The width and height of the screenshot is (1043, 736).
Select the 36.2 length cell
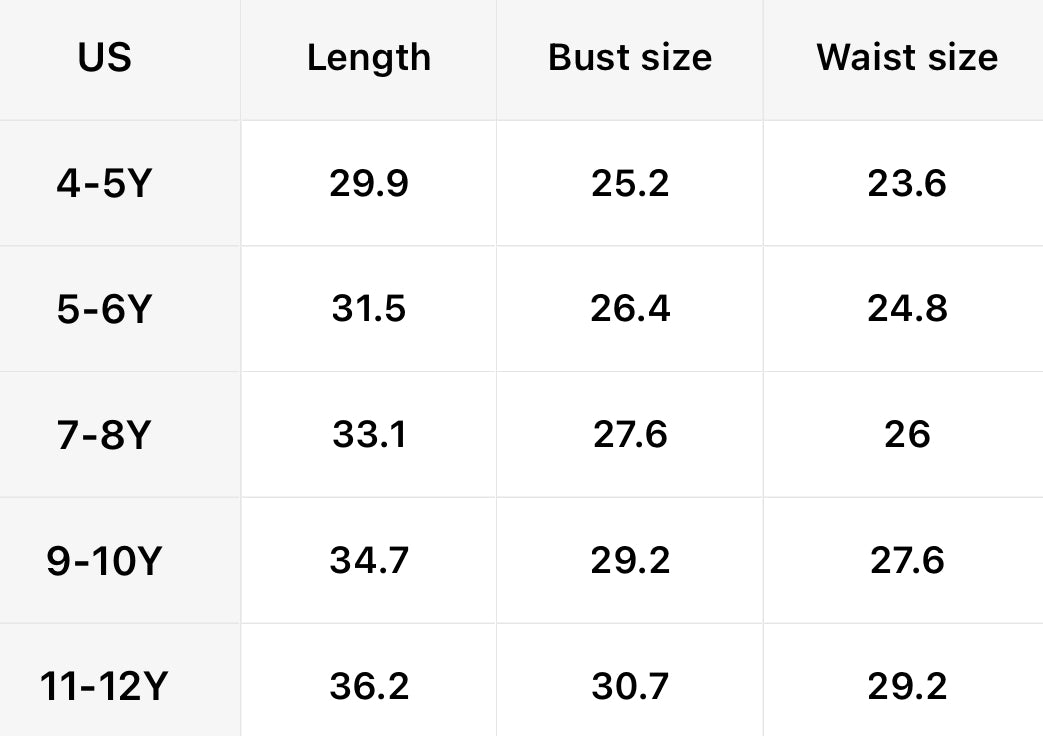pyautogui.click(x=368, y=687)
